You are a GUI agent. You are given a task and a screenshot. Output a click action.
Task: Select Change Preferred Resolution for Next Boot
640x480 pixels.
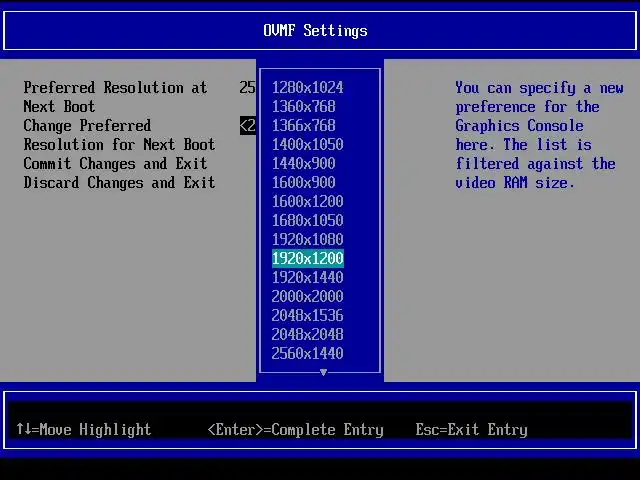click(119, 135)
